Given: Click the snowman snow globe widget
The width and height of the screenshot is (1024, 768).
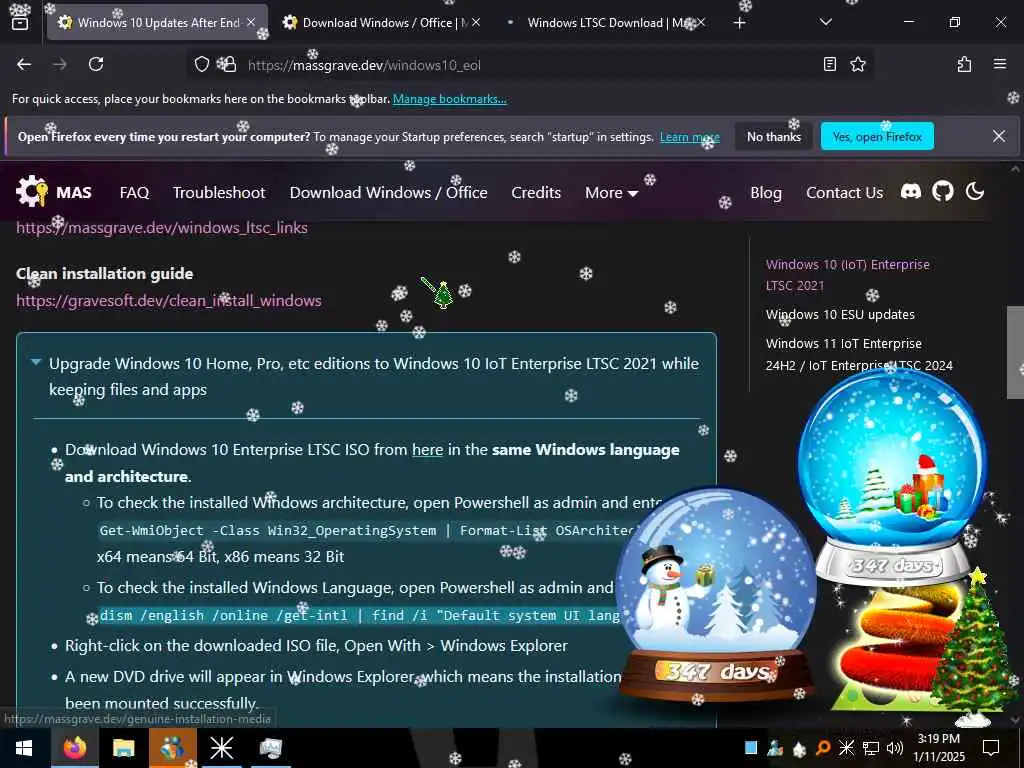Looking at the screenshot, I should tap(716, 596).
